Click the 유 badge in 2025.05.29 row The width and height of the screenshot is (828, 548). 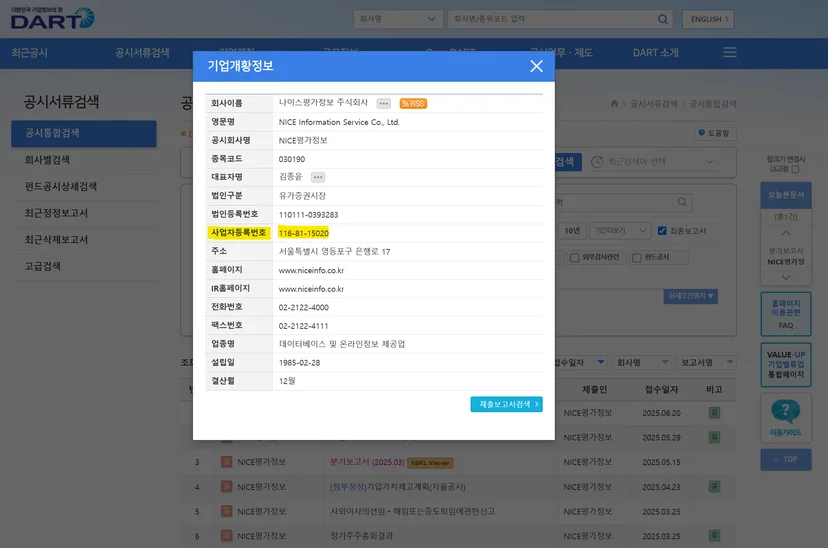(x=714, y=437)
